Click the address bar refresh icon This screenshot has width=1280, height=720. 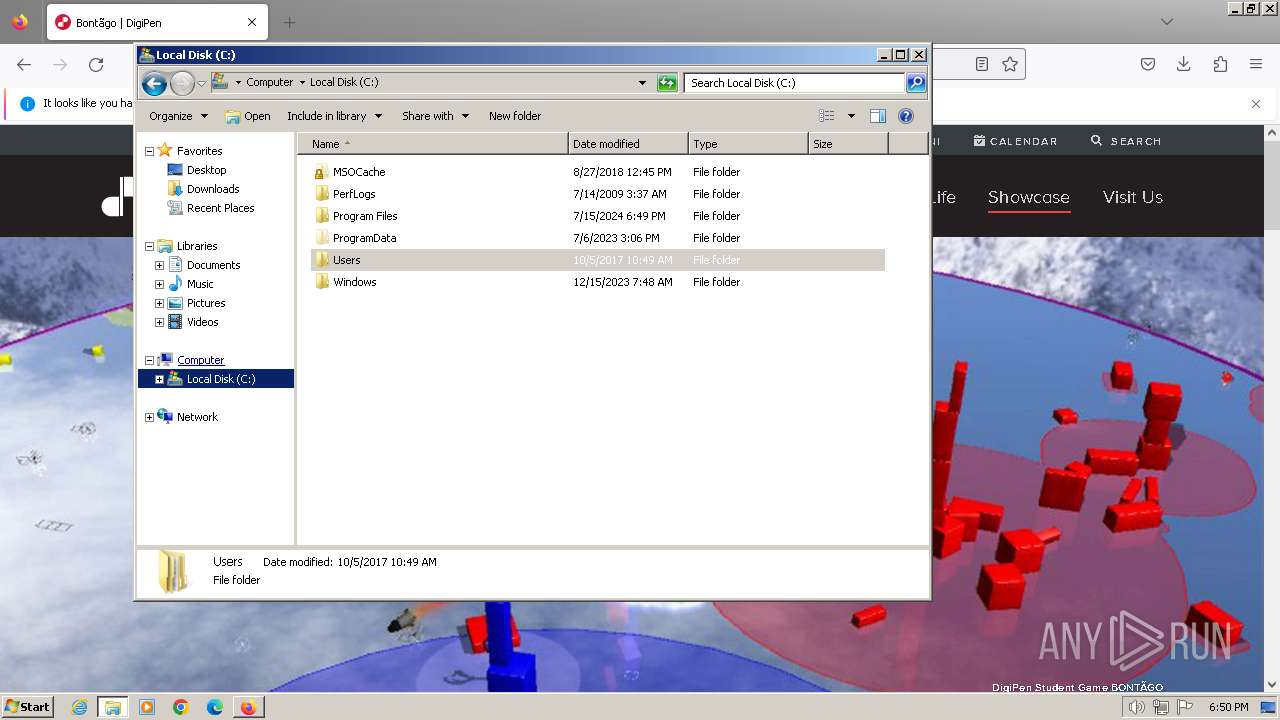coord(667,83)
